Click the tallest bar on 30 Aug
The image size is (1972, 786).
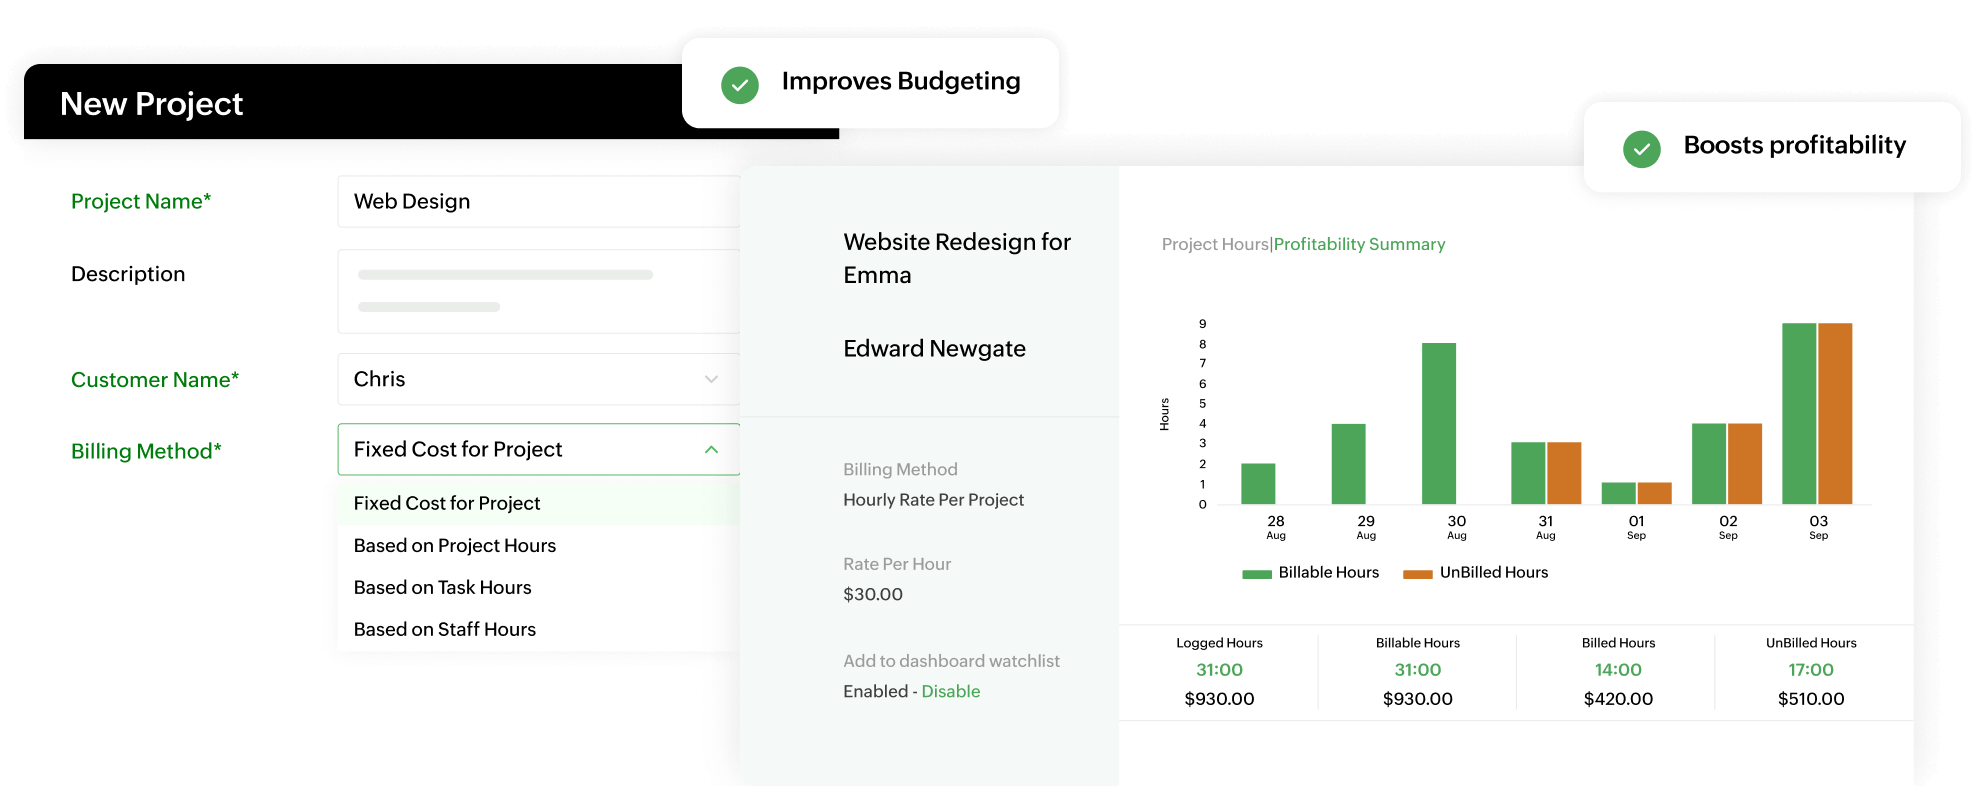tap(1440, 420)
